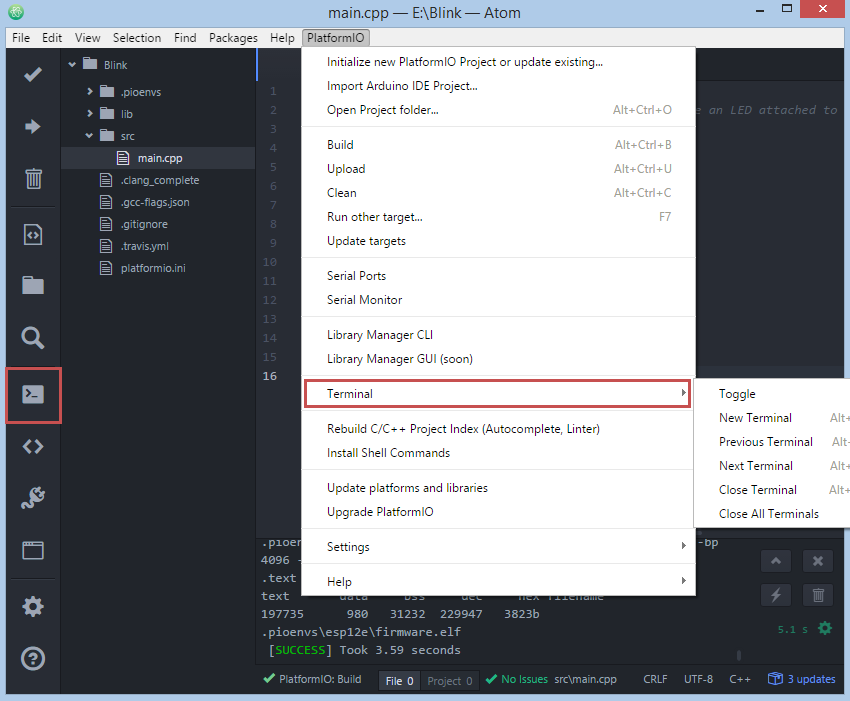Click the Serial Ports plug icon
The image size is (850, 701).
pyautogui.click(x=33, y=497)
